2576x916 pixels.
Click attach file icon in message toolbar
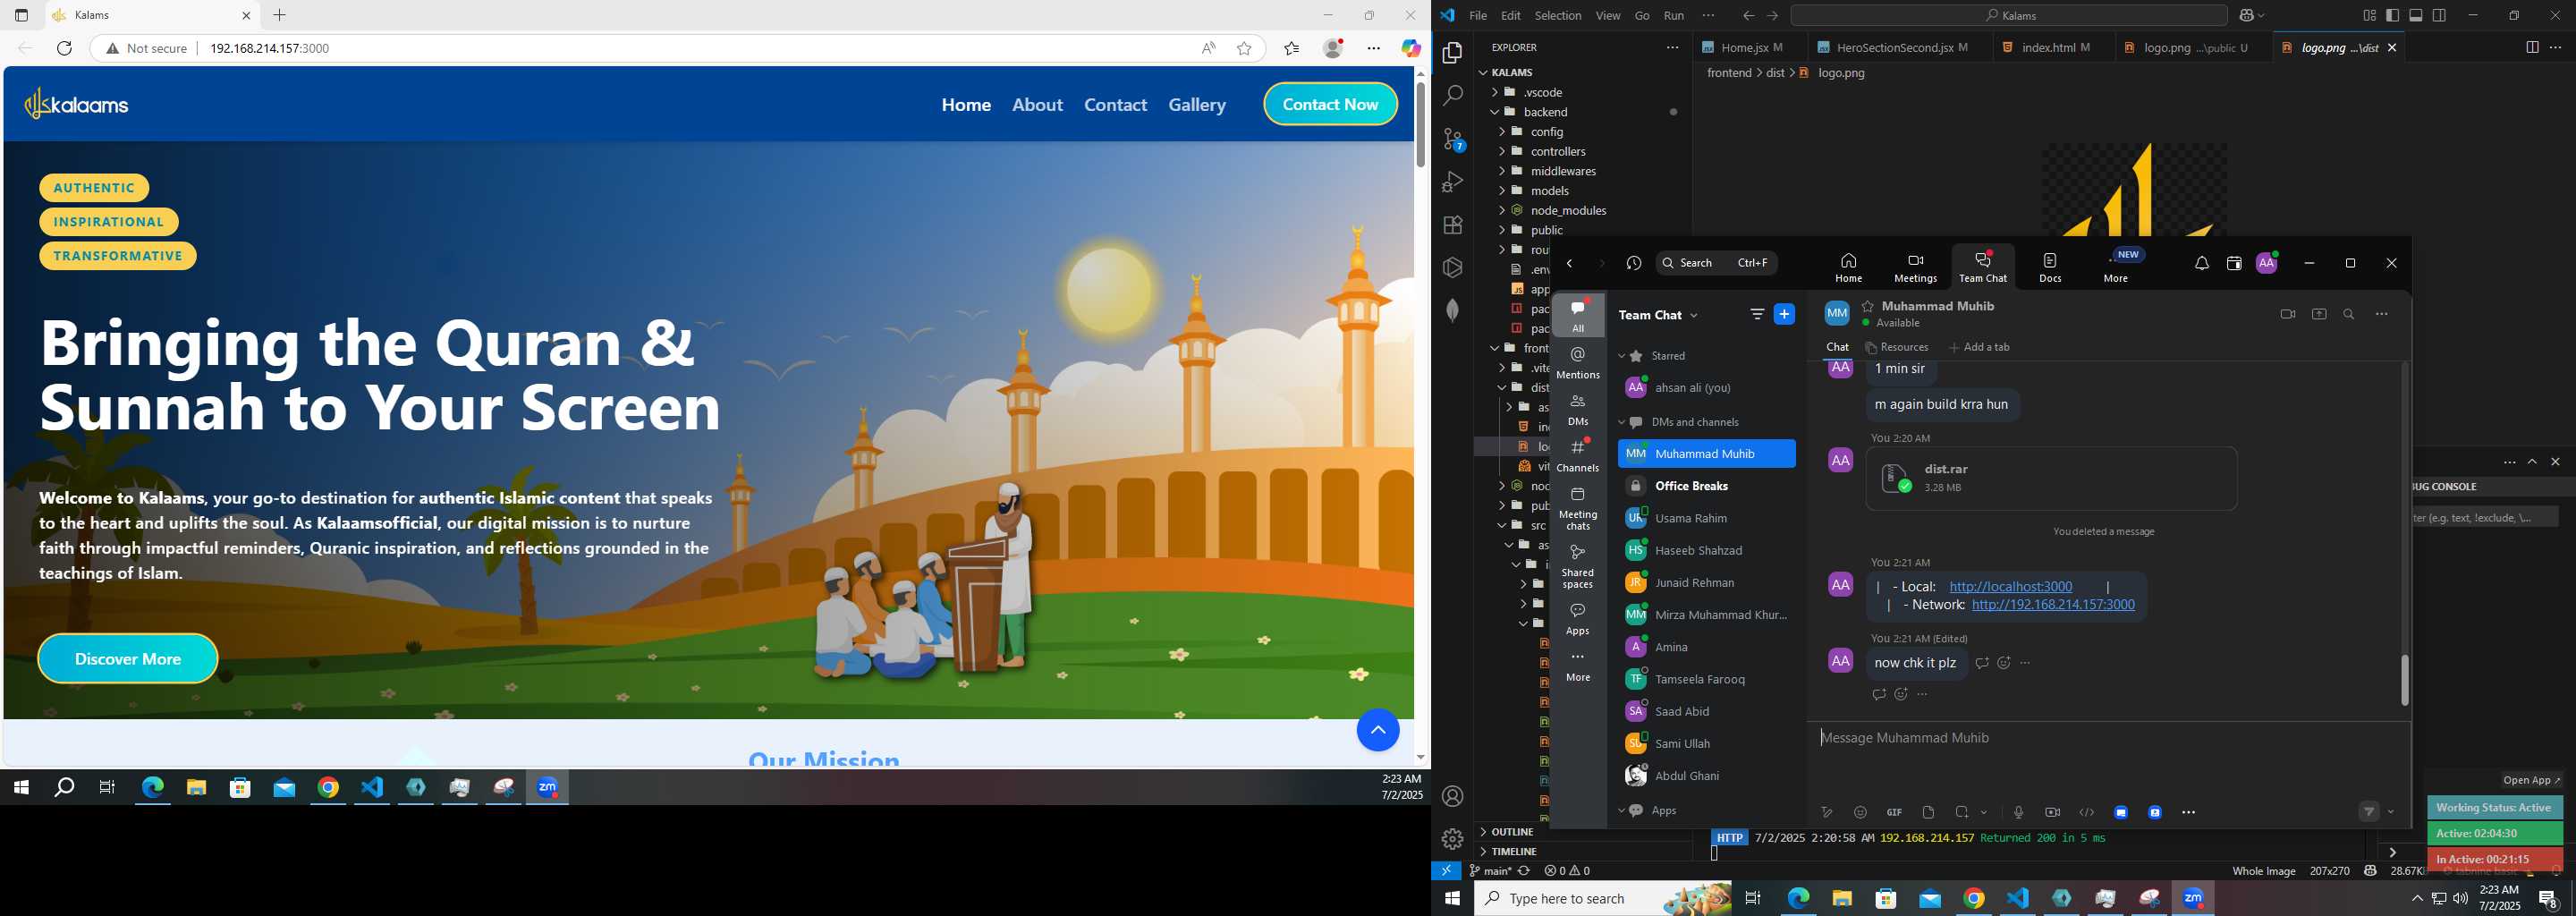(1928, 812)
